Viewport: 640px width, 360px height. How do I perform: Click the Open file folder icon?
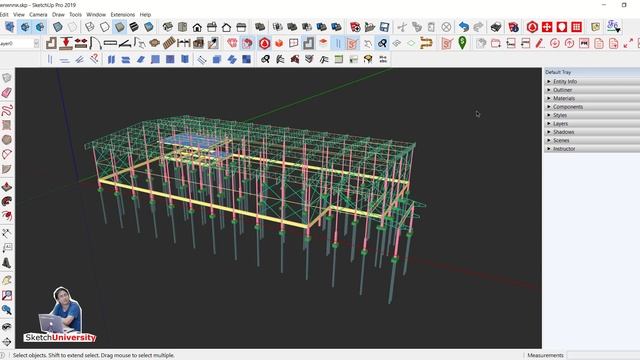point(369,27)
